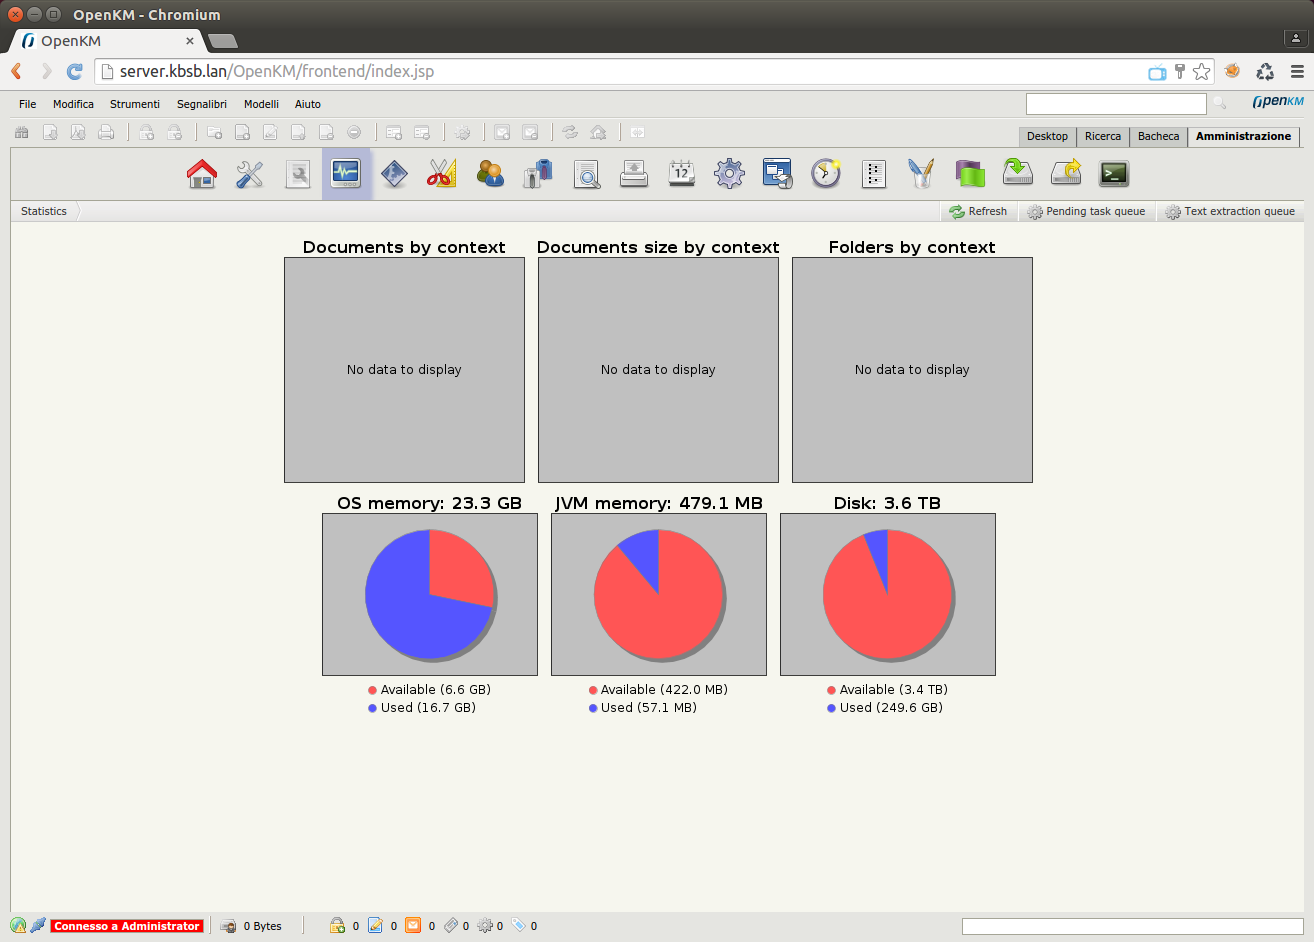Open the clock scheduler icon
This screenshot has height=942, width=1314.
pyautogui.click(x=826, y=174)
